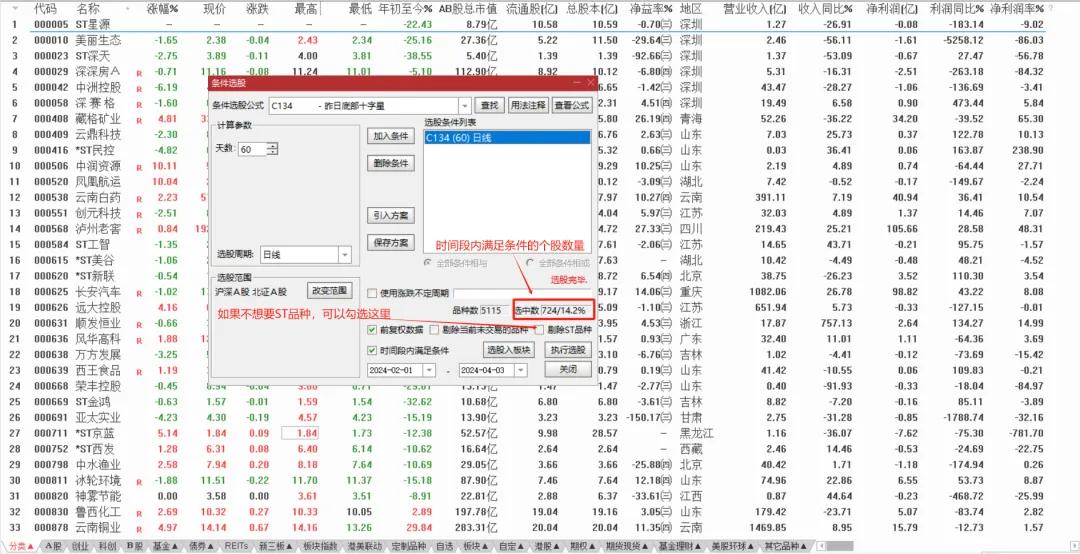
Task: Click stock code 000878
Action: [52, 528]
